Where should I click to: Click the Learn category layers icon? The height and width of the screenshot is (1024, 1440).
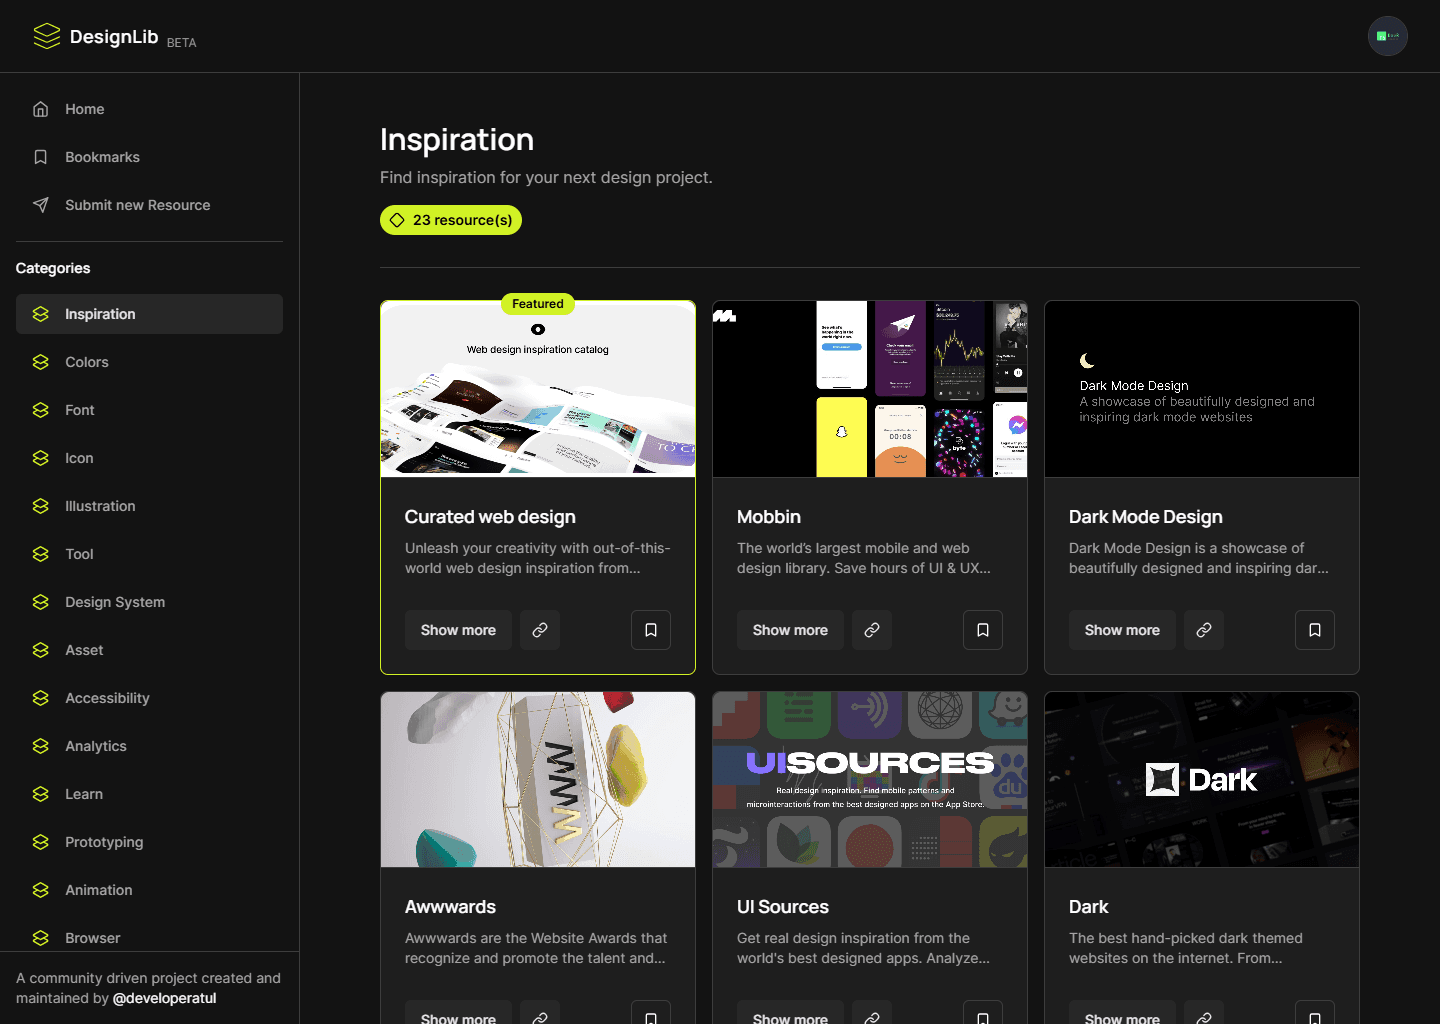pyautogui.click(x=41, y=794)
